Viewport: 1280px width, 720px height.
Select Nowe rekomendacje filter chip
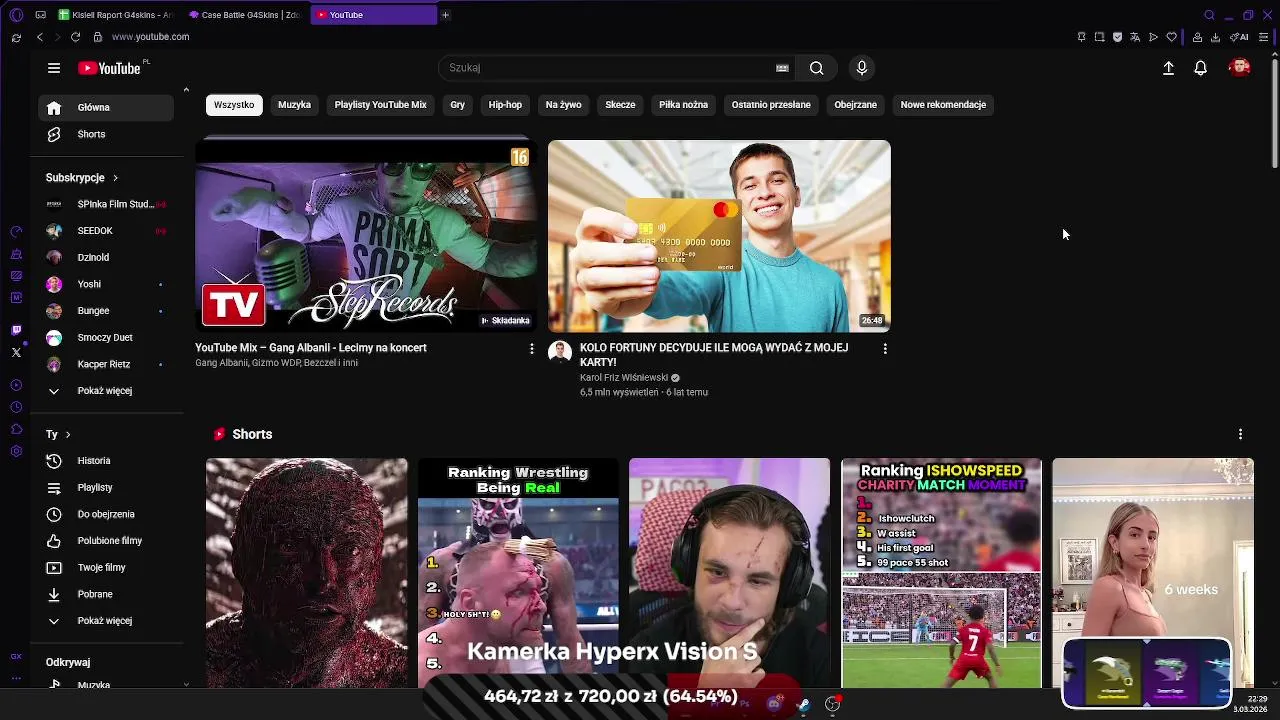[943, 105]
